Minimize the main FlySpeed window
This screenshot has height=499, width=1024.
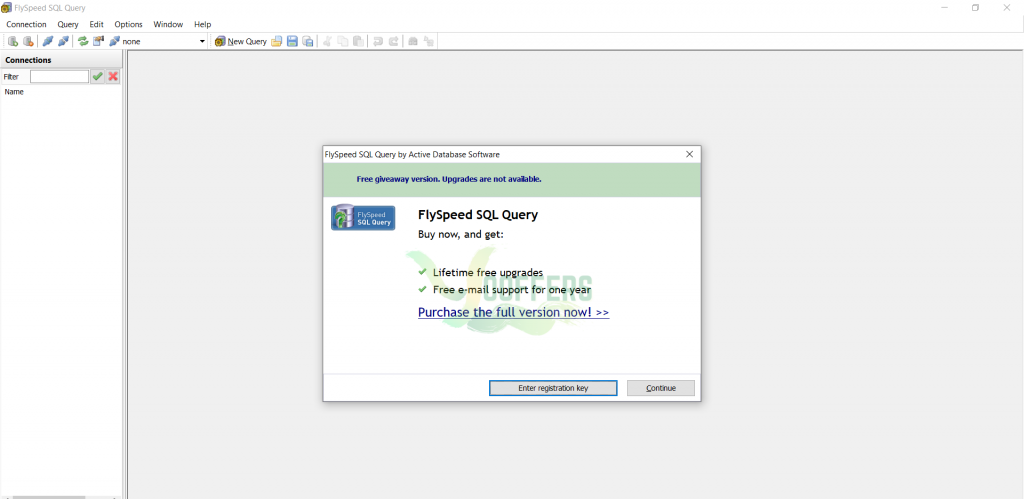945,8
